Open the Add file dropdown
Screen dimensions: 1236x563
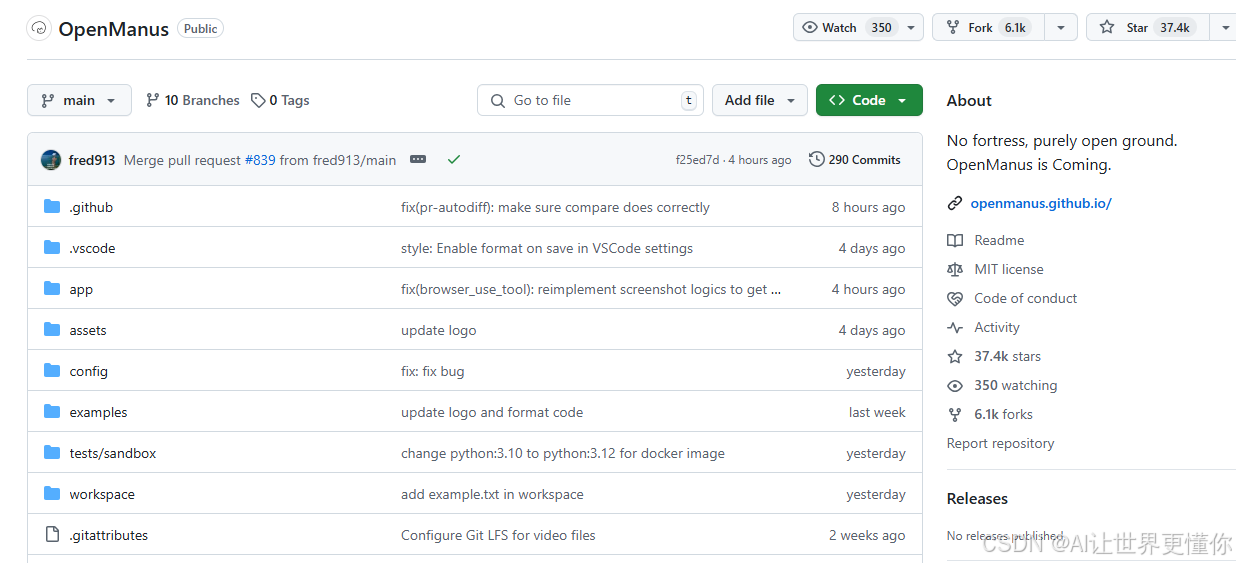tap(759, 100)
